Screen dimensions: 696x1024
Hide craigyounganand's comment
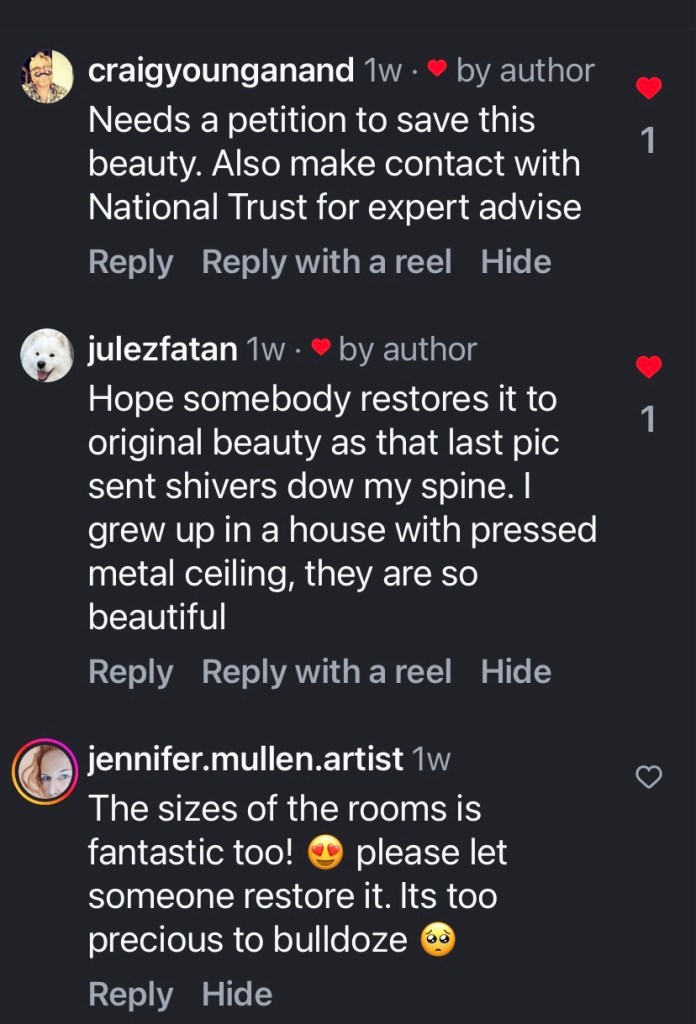(x=516, y=262)
